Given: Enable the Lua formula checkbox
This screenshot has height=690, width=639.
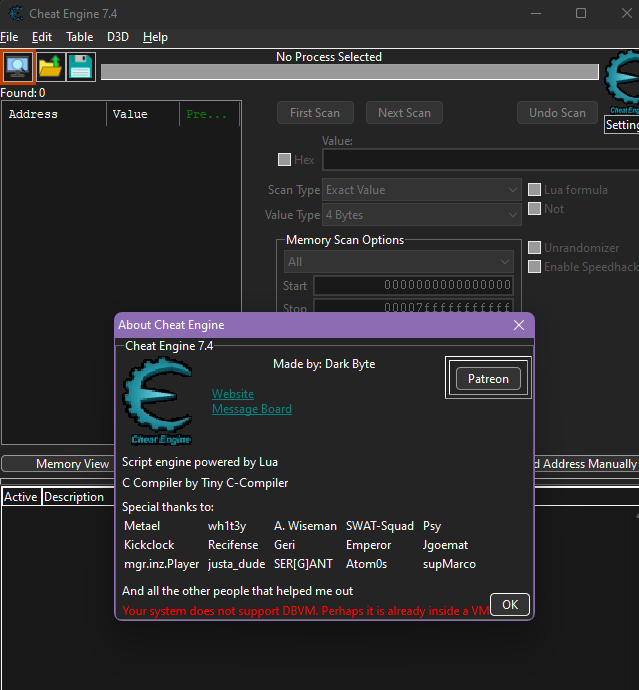Looking at the screenshot, I should [x=535, y=190].
